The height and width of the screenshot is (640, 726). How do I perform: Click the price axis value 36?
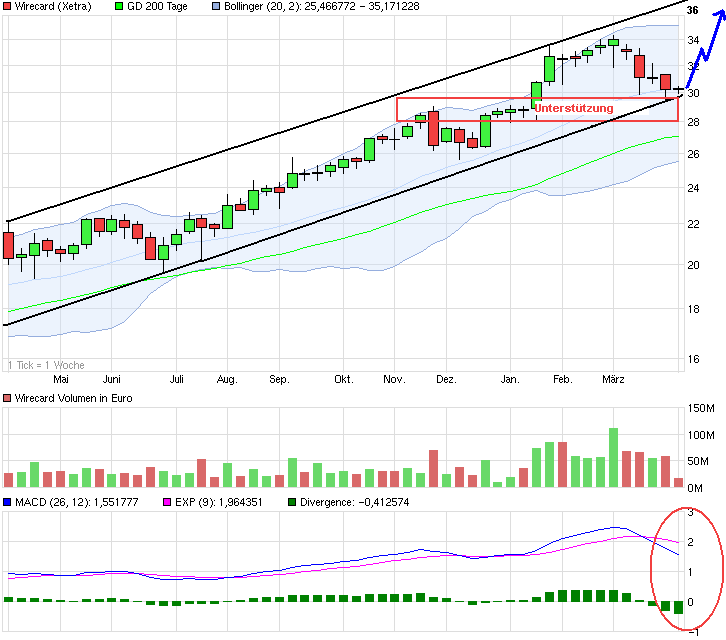[x=692, y=10]
